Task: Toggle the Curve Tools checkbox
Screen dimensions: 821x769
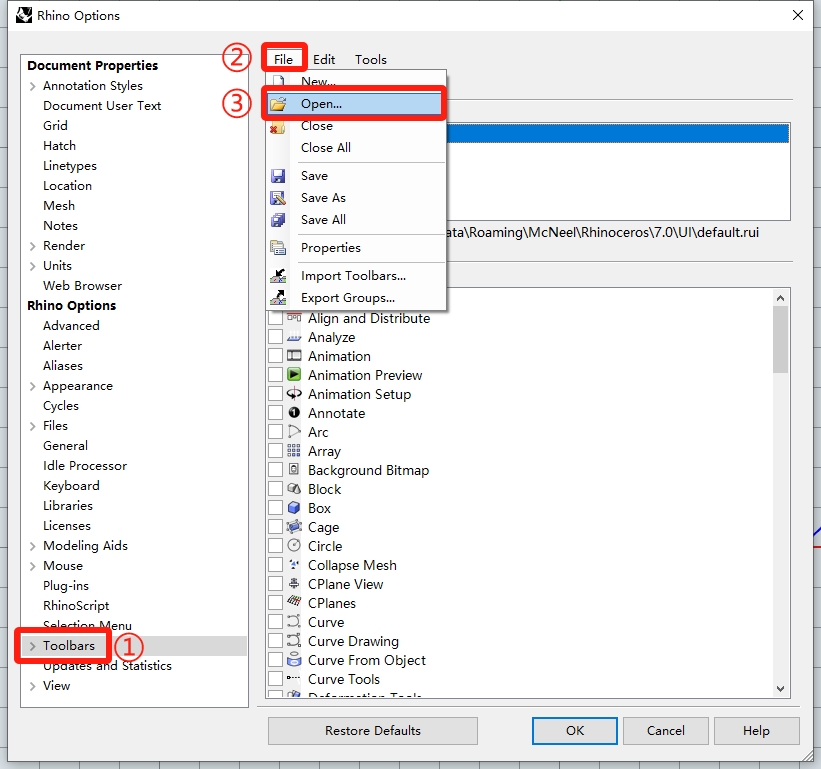Action: (275, 679)
